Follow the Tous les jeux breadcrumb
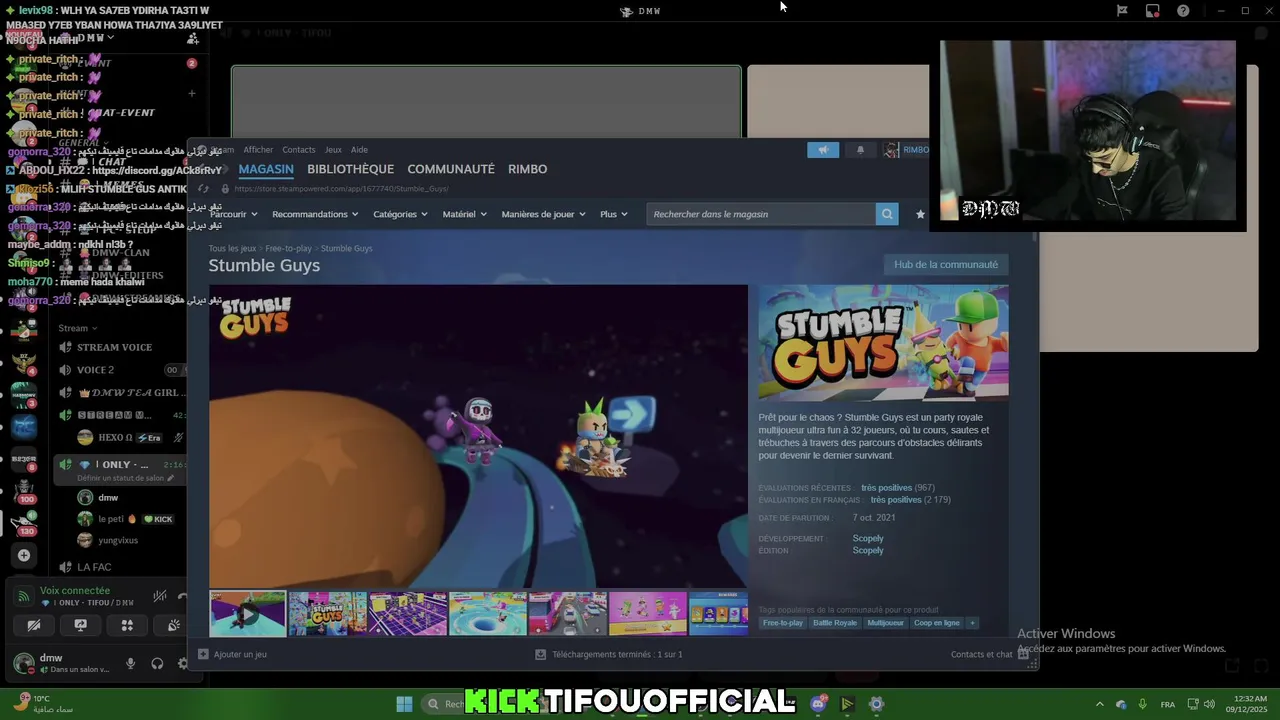 [x=232, y=248]
